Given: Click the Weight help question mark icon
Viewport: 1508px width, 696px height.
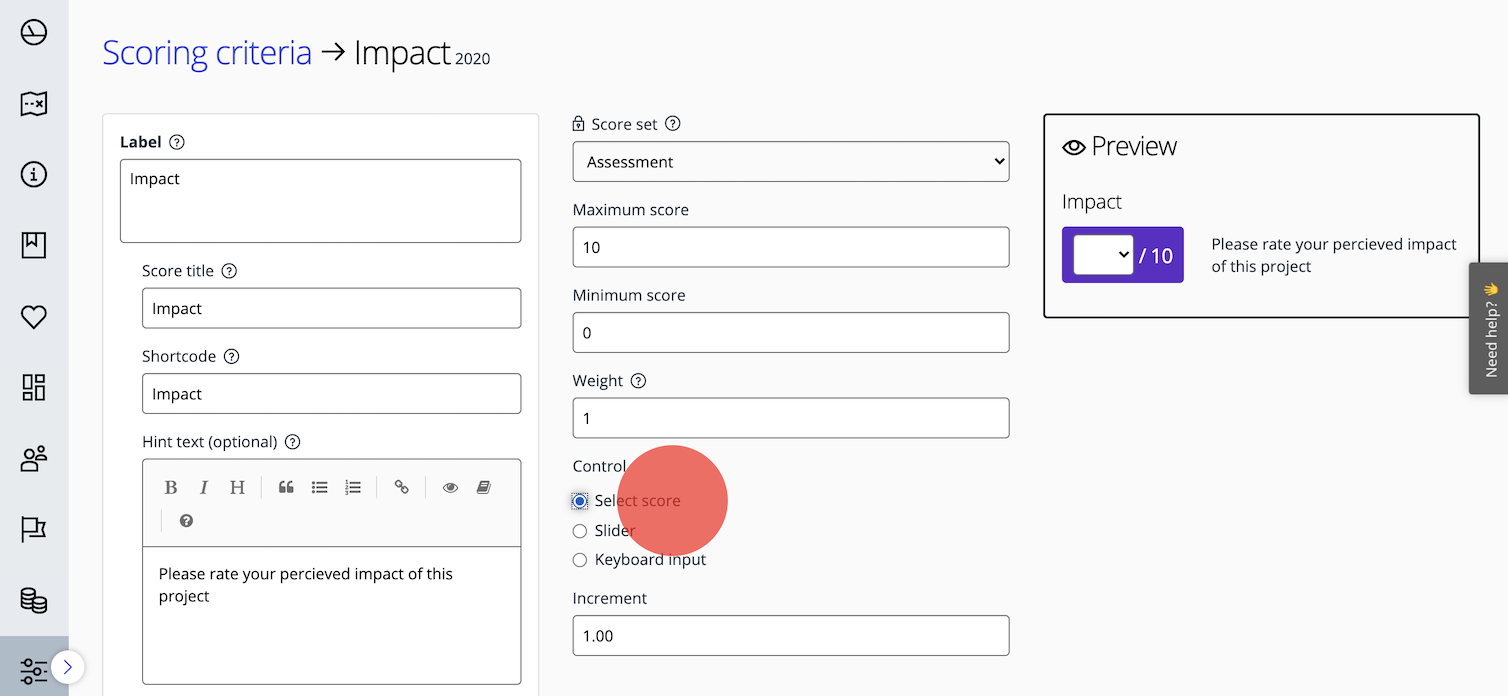Looking at the screenshot, I should click(x=639, y=381).
